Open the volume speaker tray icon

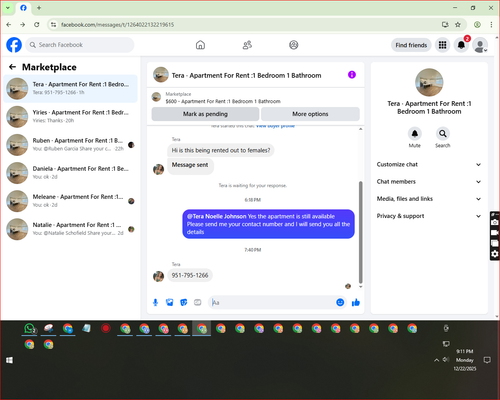pyautogui.click(x=446, y=360)
